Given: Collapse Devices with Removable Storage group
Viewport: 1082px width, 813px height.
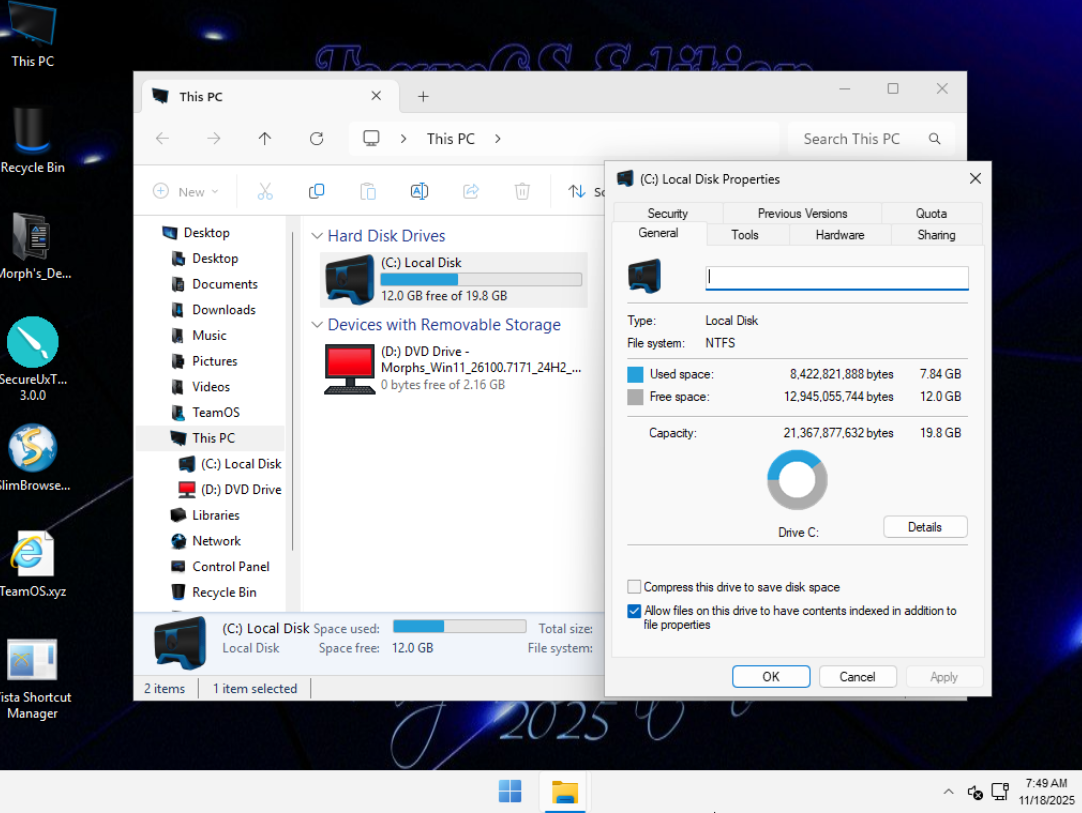Looking at the screenshot, I should 317,325.
